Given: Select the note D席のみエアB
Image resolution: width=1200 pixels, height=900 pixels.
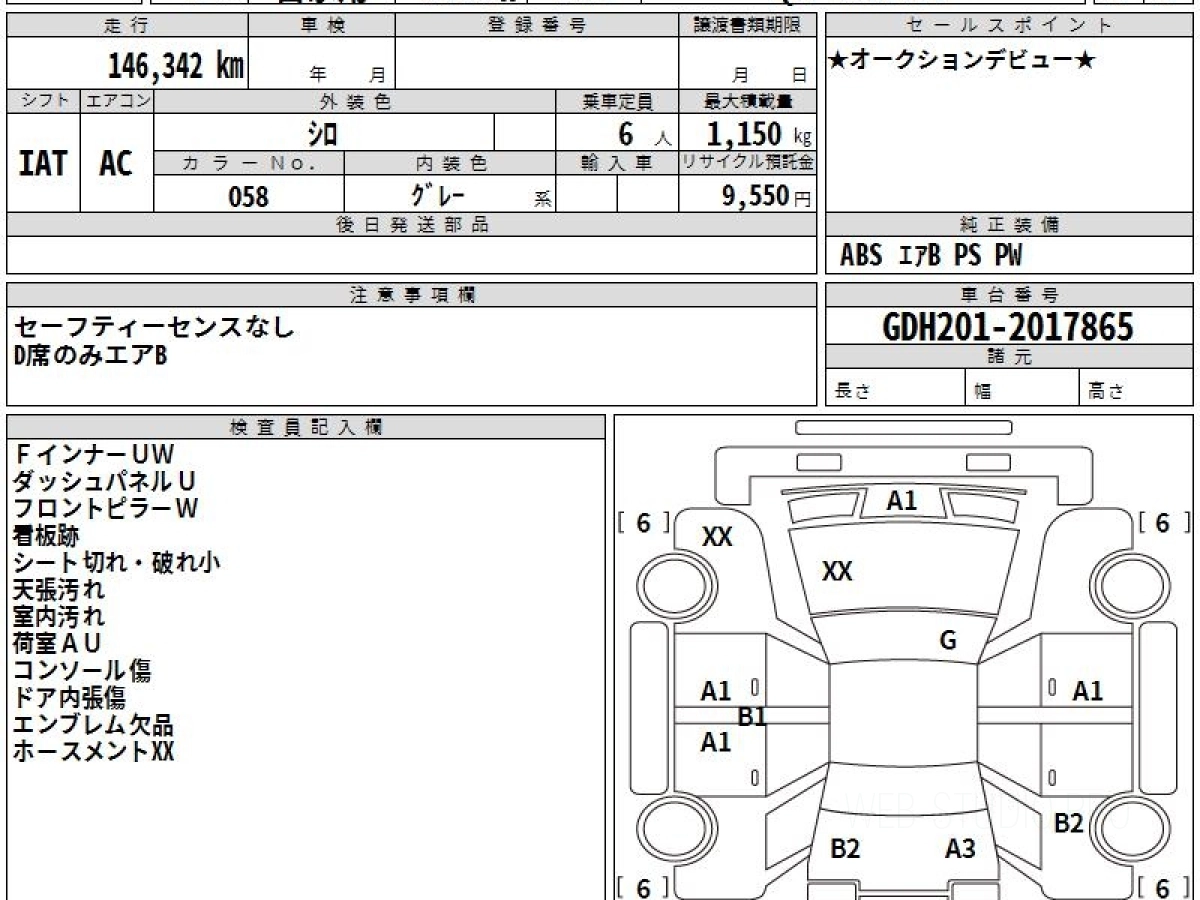Looking at the screenshot, I should click(90, 355).
